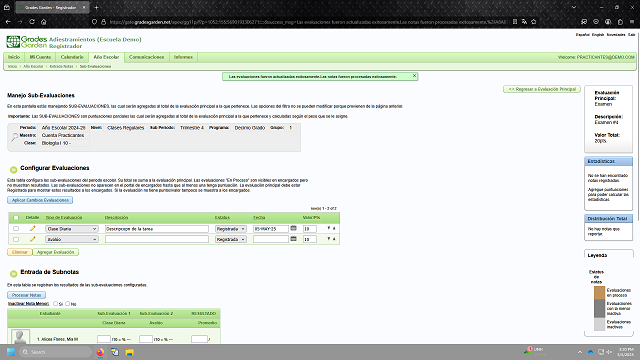The image size is (640, 360).
Task: Open reader view icon in address bar
Action: pyautogui.click(x=515, y=22)
